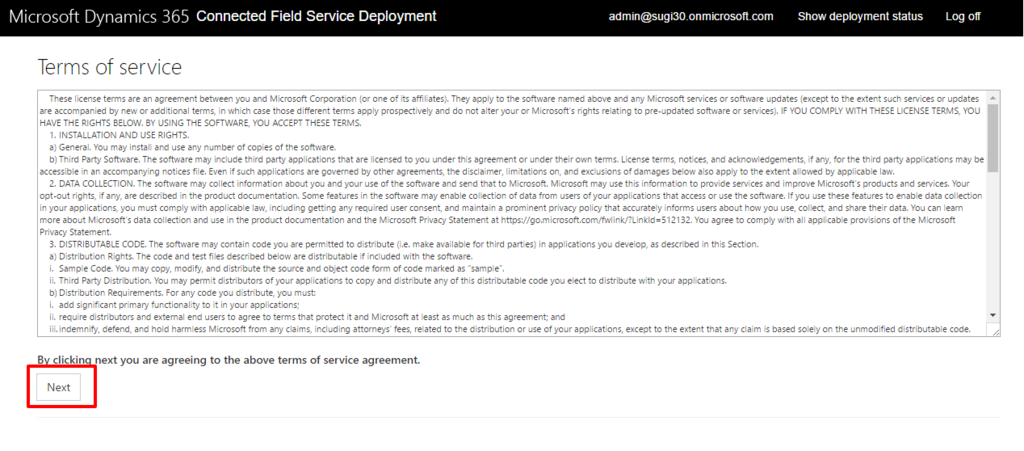
Task: Click the Log off link
Action: 963,17
